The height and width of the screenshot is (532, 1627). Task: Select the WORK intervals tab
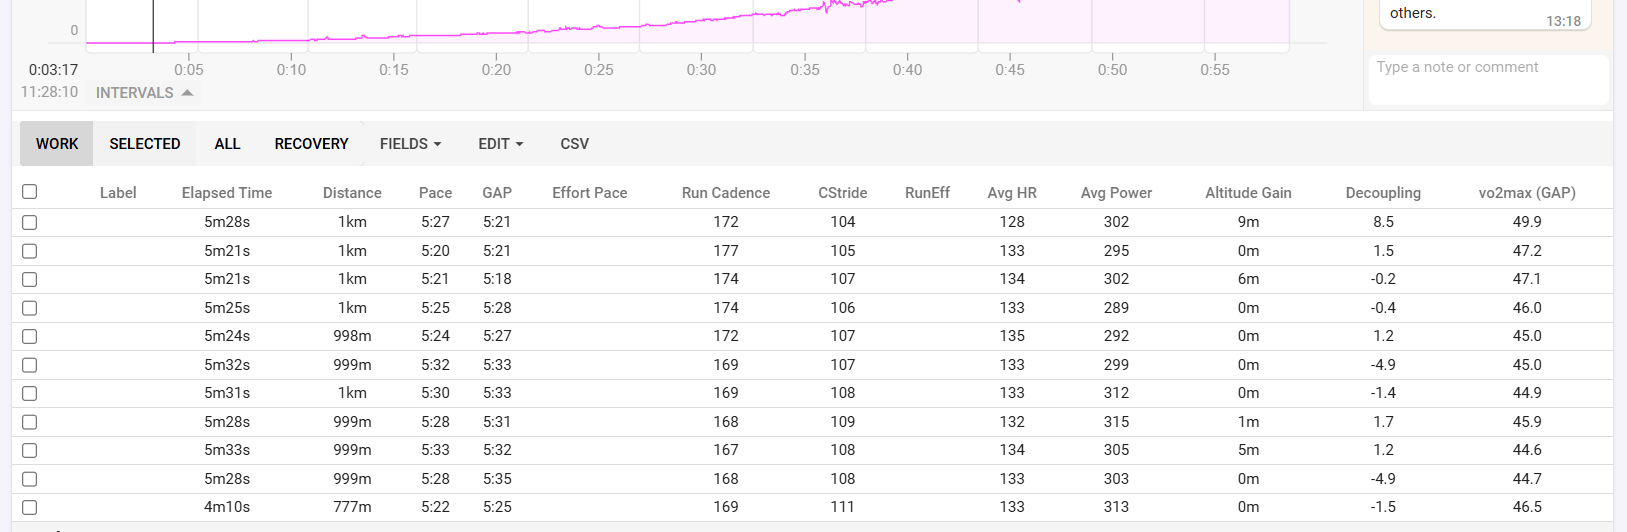(x=57, y=144)
